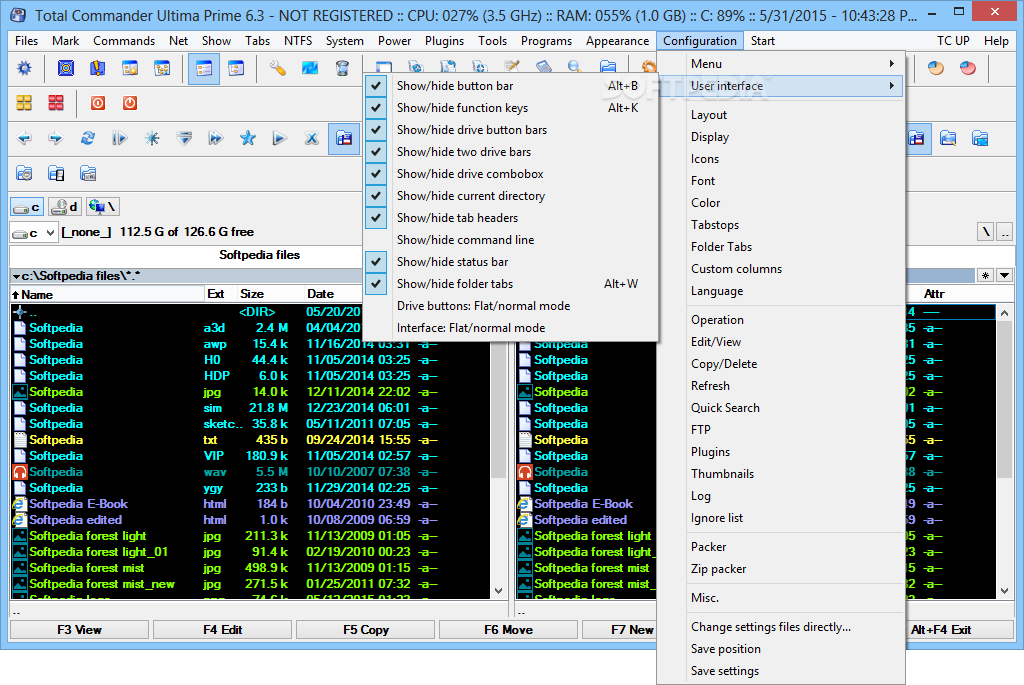Click the orange wrench toolbar icon
This screenshot has width=1024, height=685.
[x=278, y=68]
